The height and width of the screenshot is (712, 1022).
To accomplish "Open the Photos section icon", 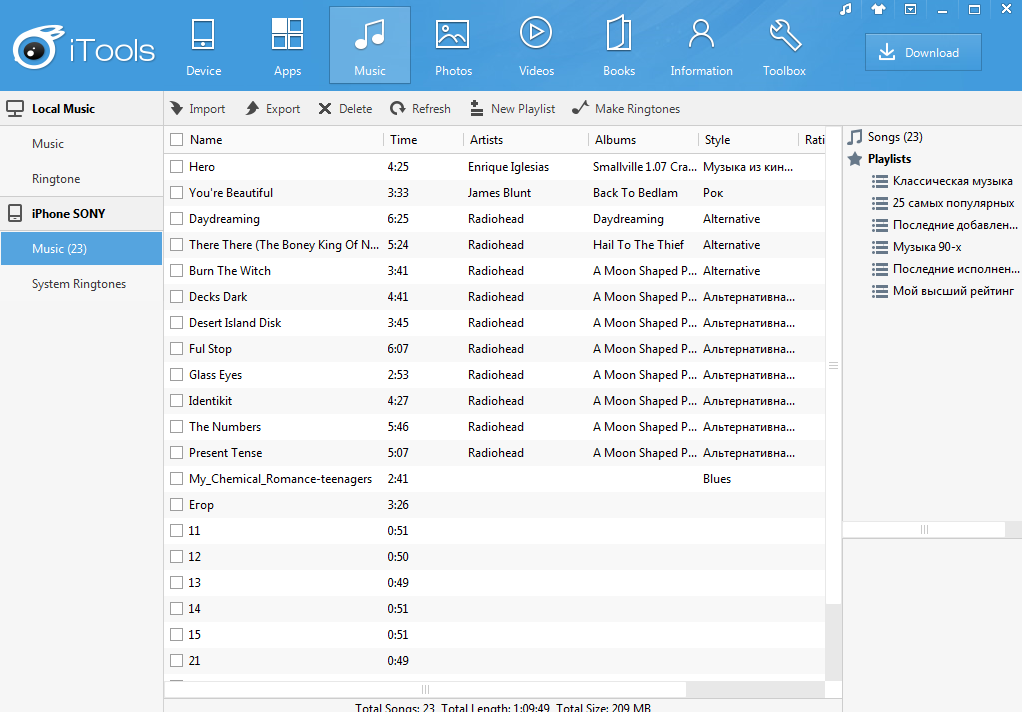I will pyautogui.click(x=453, y=35).
